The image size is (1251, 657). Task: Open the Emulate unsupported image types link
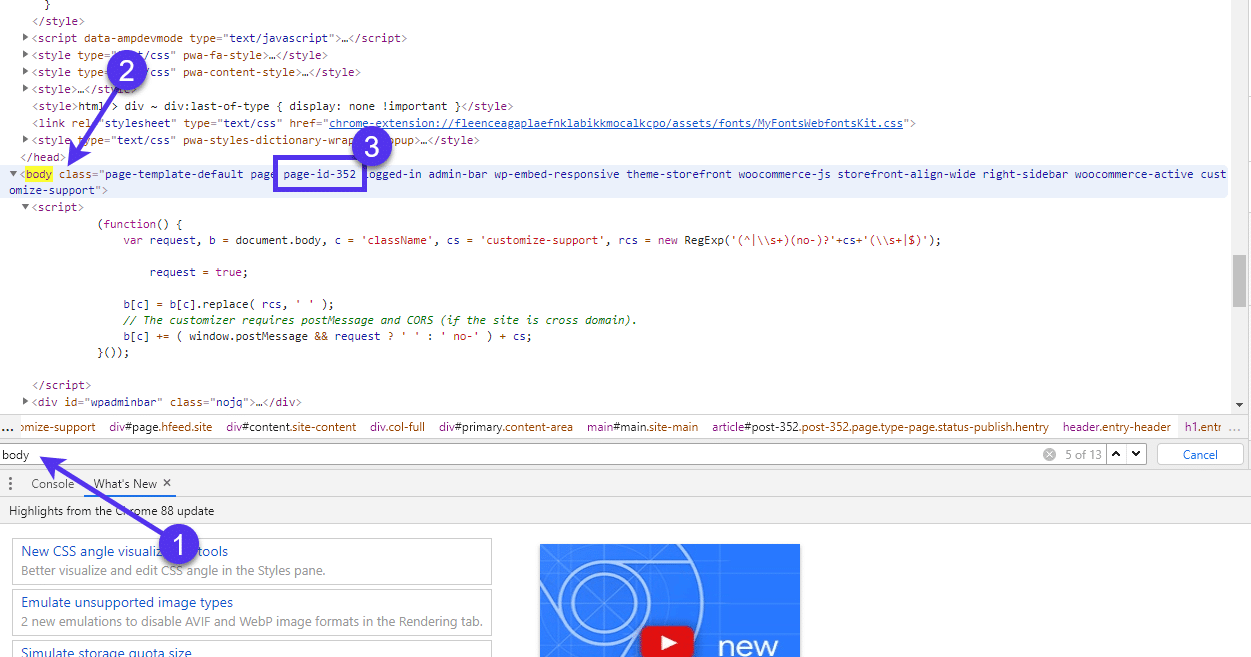(x=125, y=602)
